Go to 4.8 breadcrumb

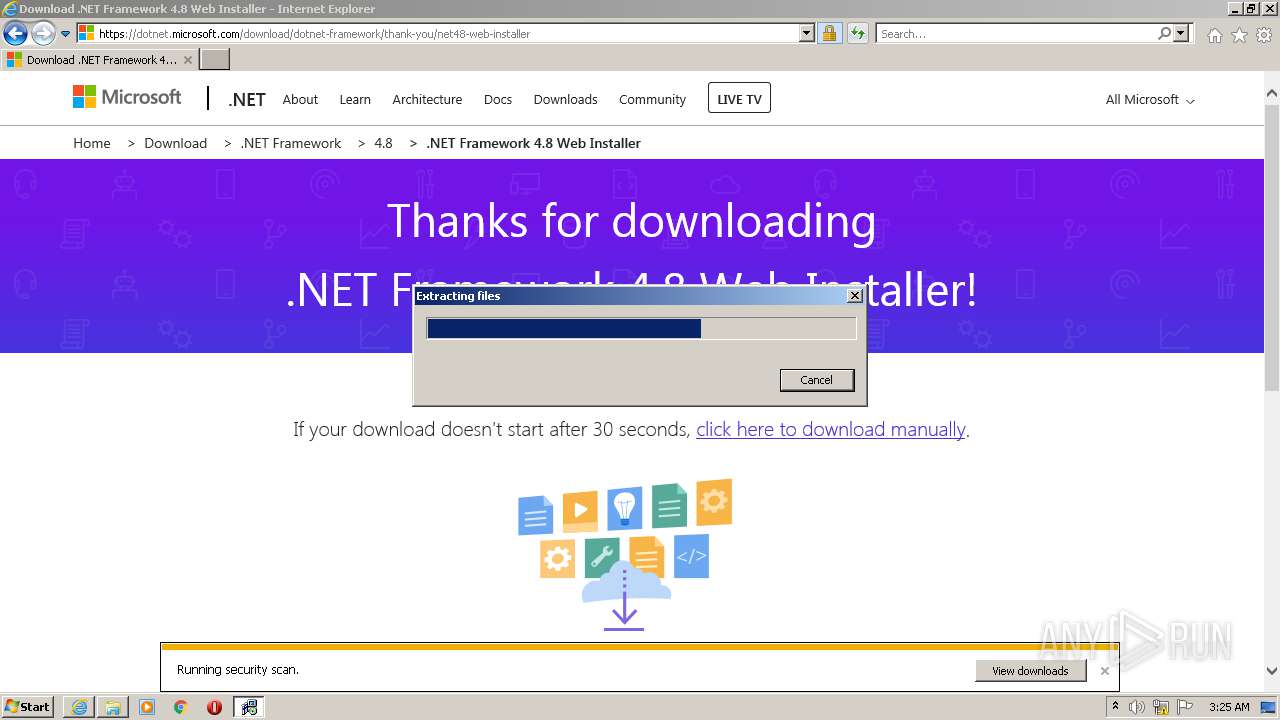click(x=383, y=143)
